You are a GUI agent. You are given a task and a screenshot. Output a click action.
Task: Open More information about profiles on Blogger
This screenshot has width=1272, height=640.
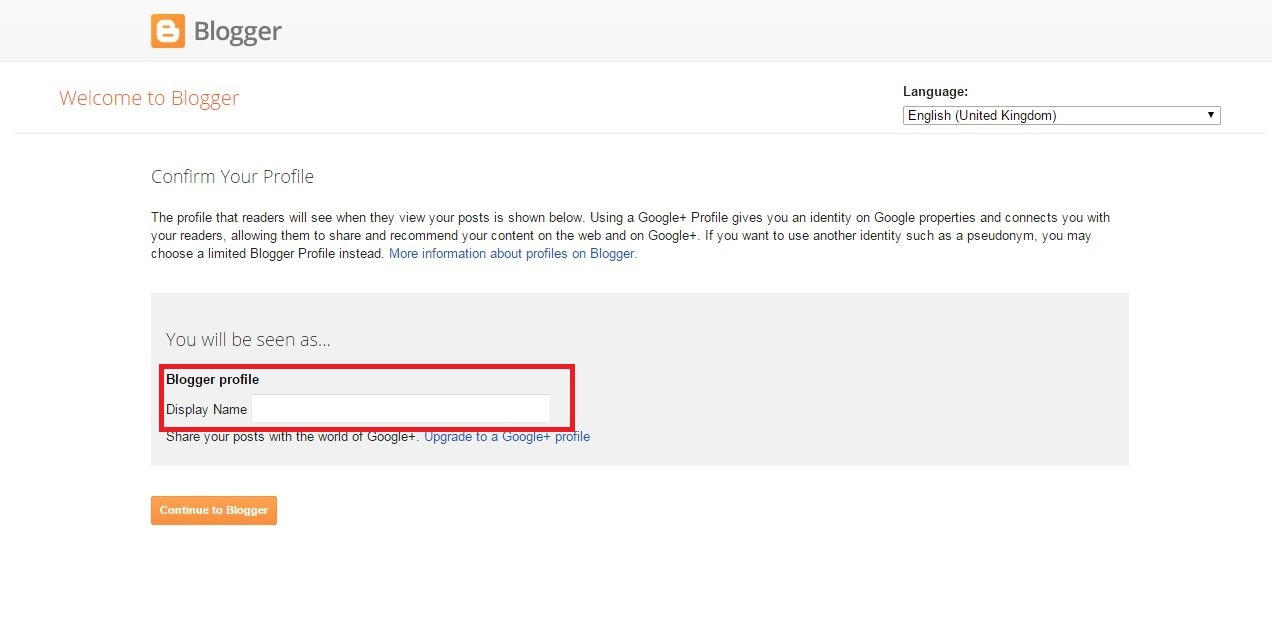513,254
